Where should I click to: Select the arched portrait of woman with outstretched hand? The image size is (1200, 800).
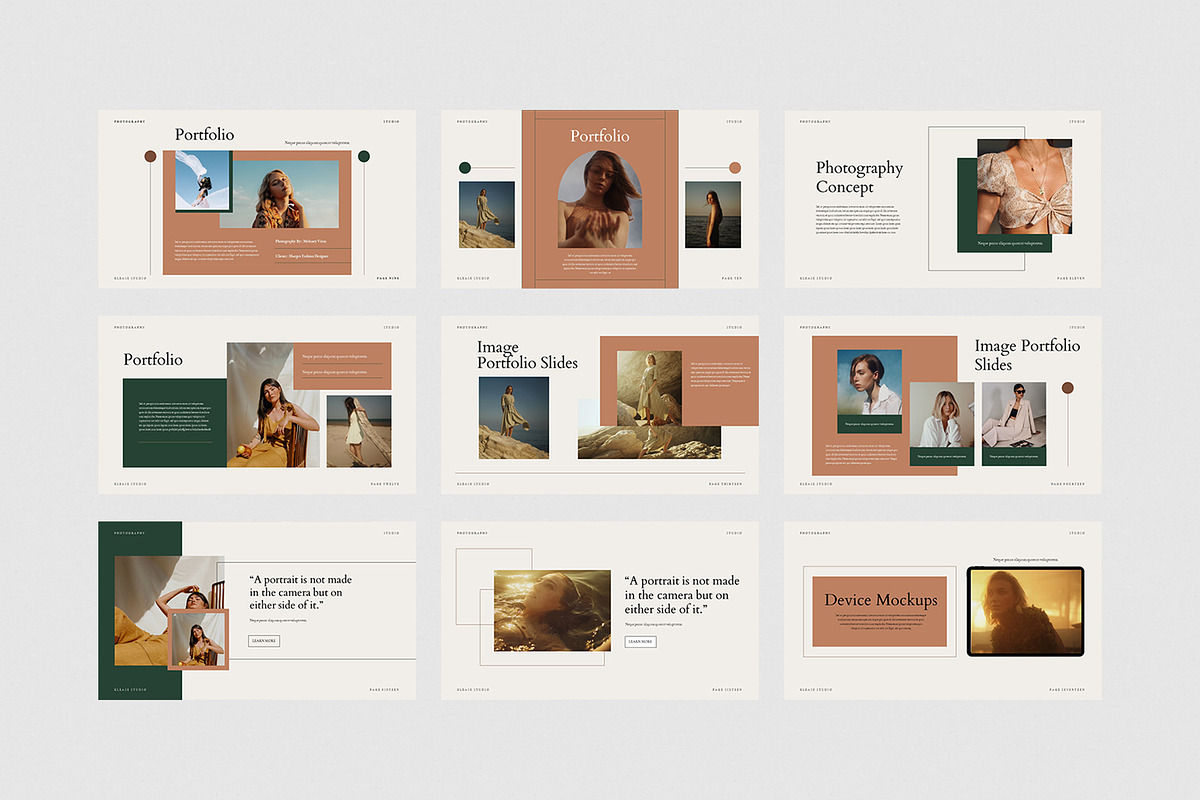coord(600,200)
